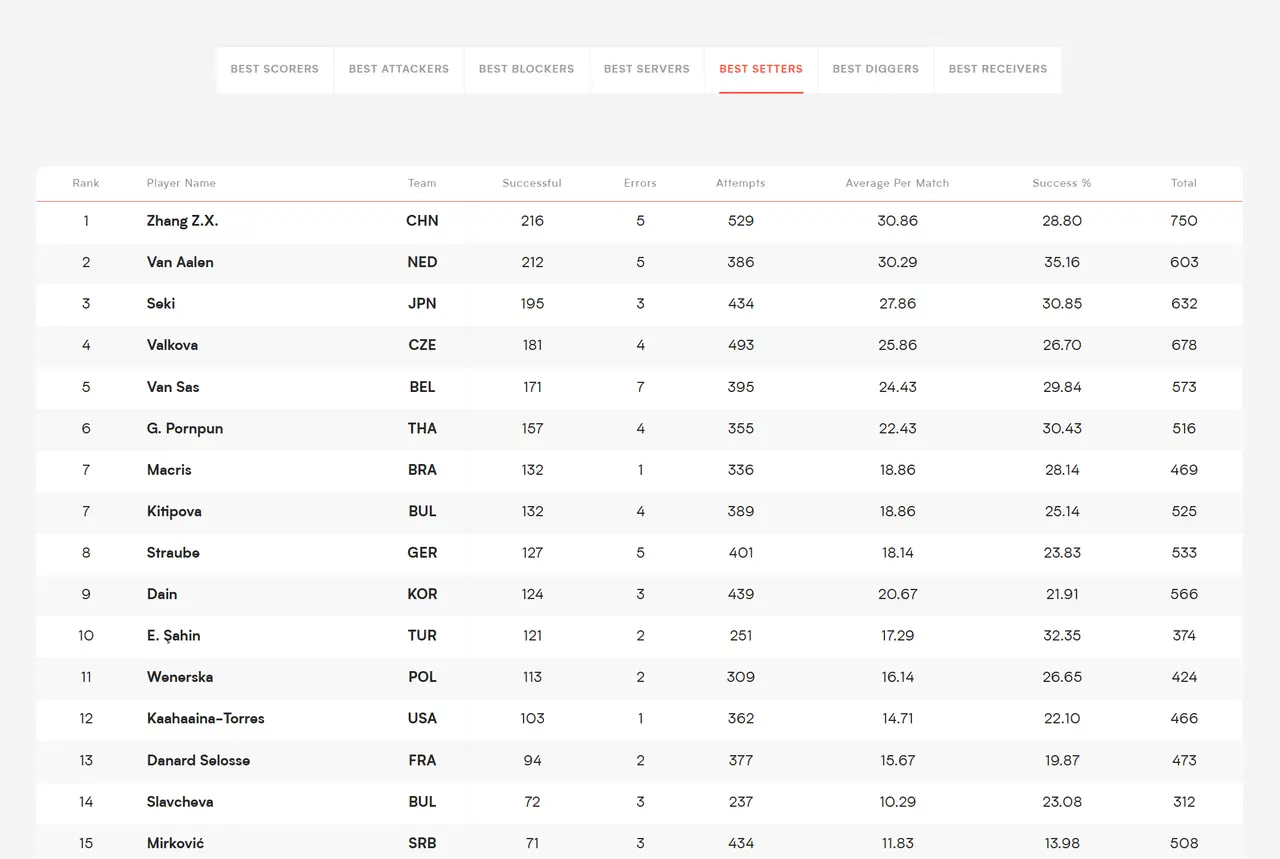The image size is (1280, 859).
Task: Open player Valkova
Action: pyautogui.click(x=172, y=345)
